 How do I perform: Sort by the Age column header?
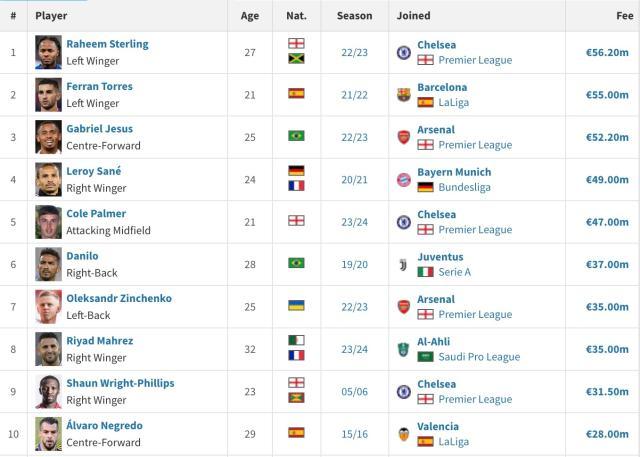point(249,16)
